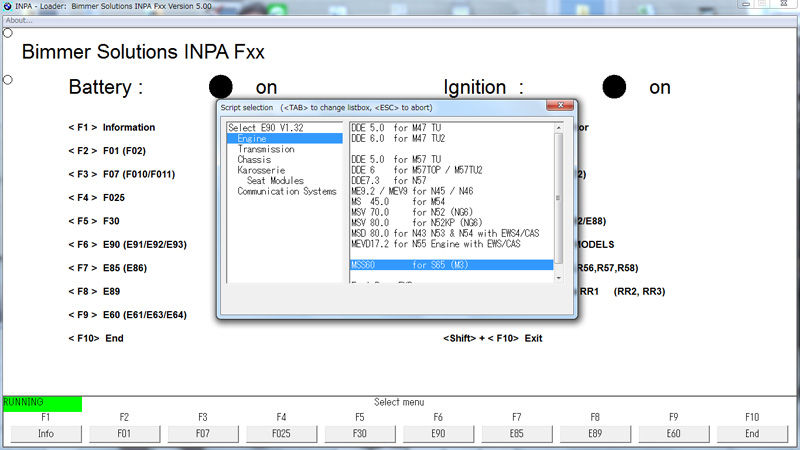Select MSD 80.0 for N43 N53 & N54

pyautogui.click(x=445, y=233)
